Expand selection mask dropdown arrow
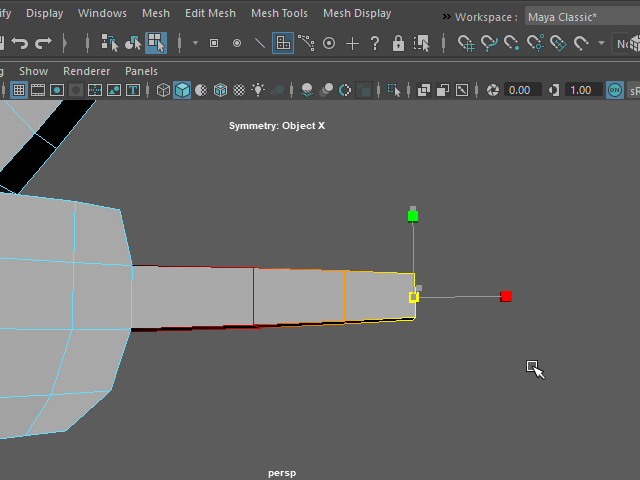640x480 pixels. click(x=195, y=44)
